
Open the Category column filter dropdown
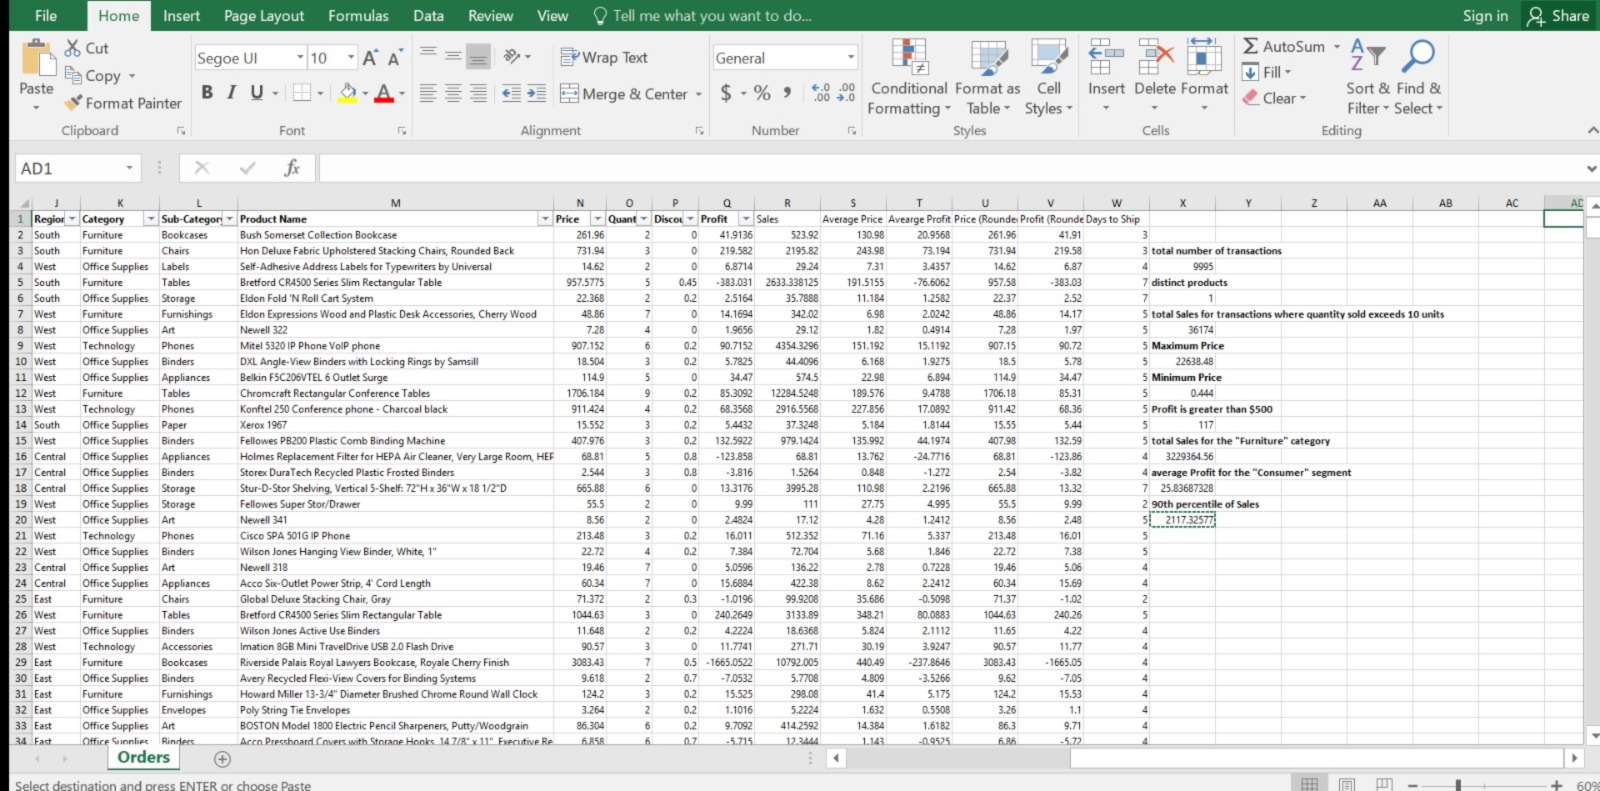pos(151,219)
